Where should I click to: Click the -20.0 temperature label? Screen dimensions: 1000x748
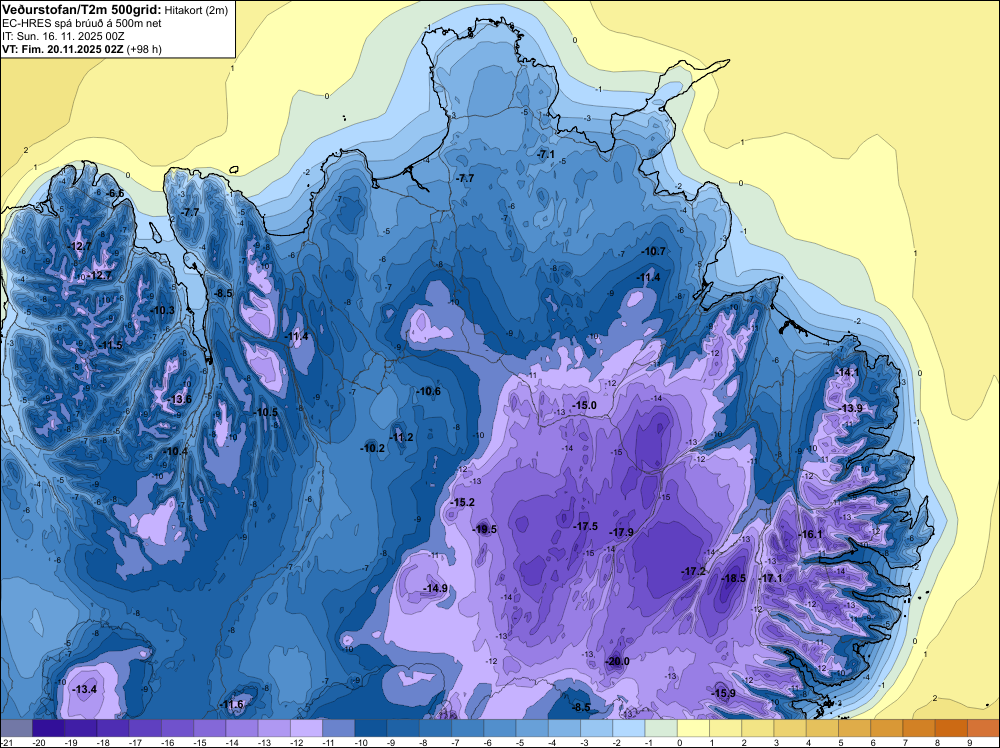(617, 661)
